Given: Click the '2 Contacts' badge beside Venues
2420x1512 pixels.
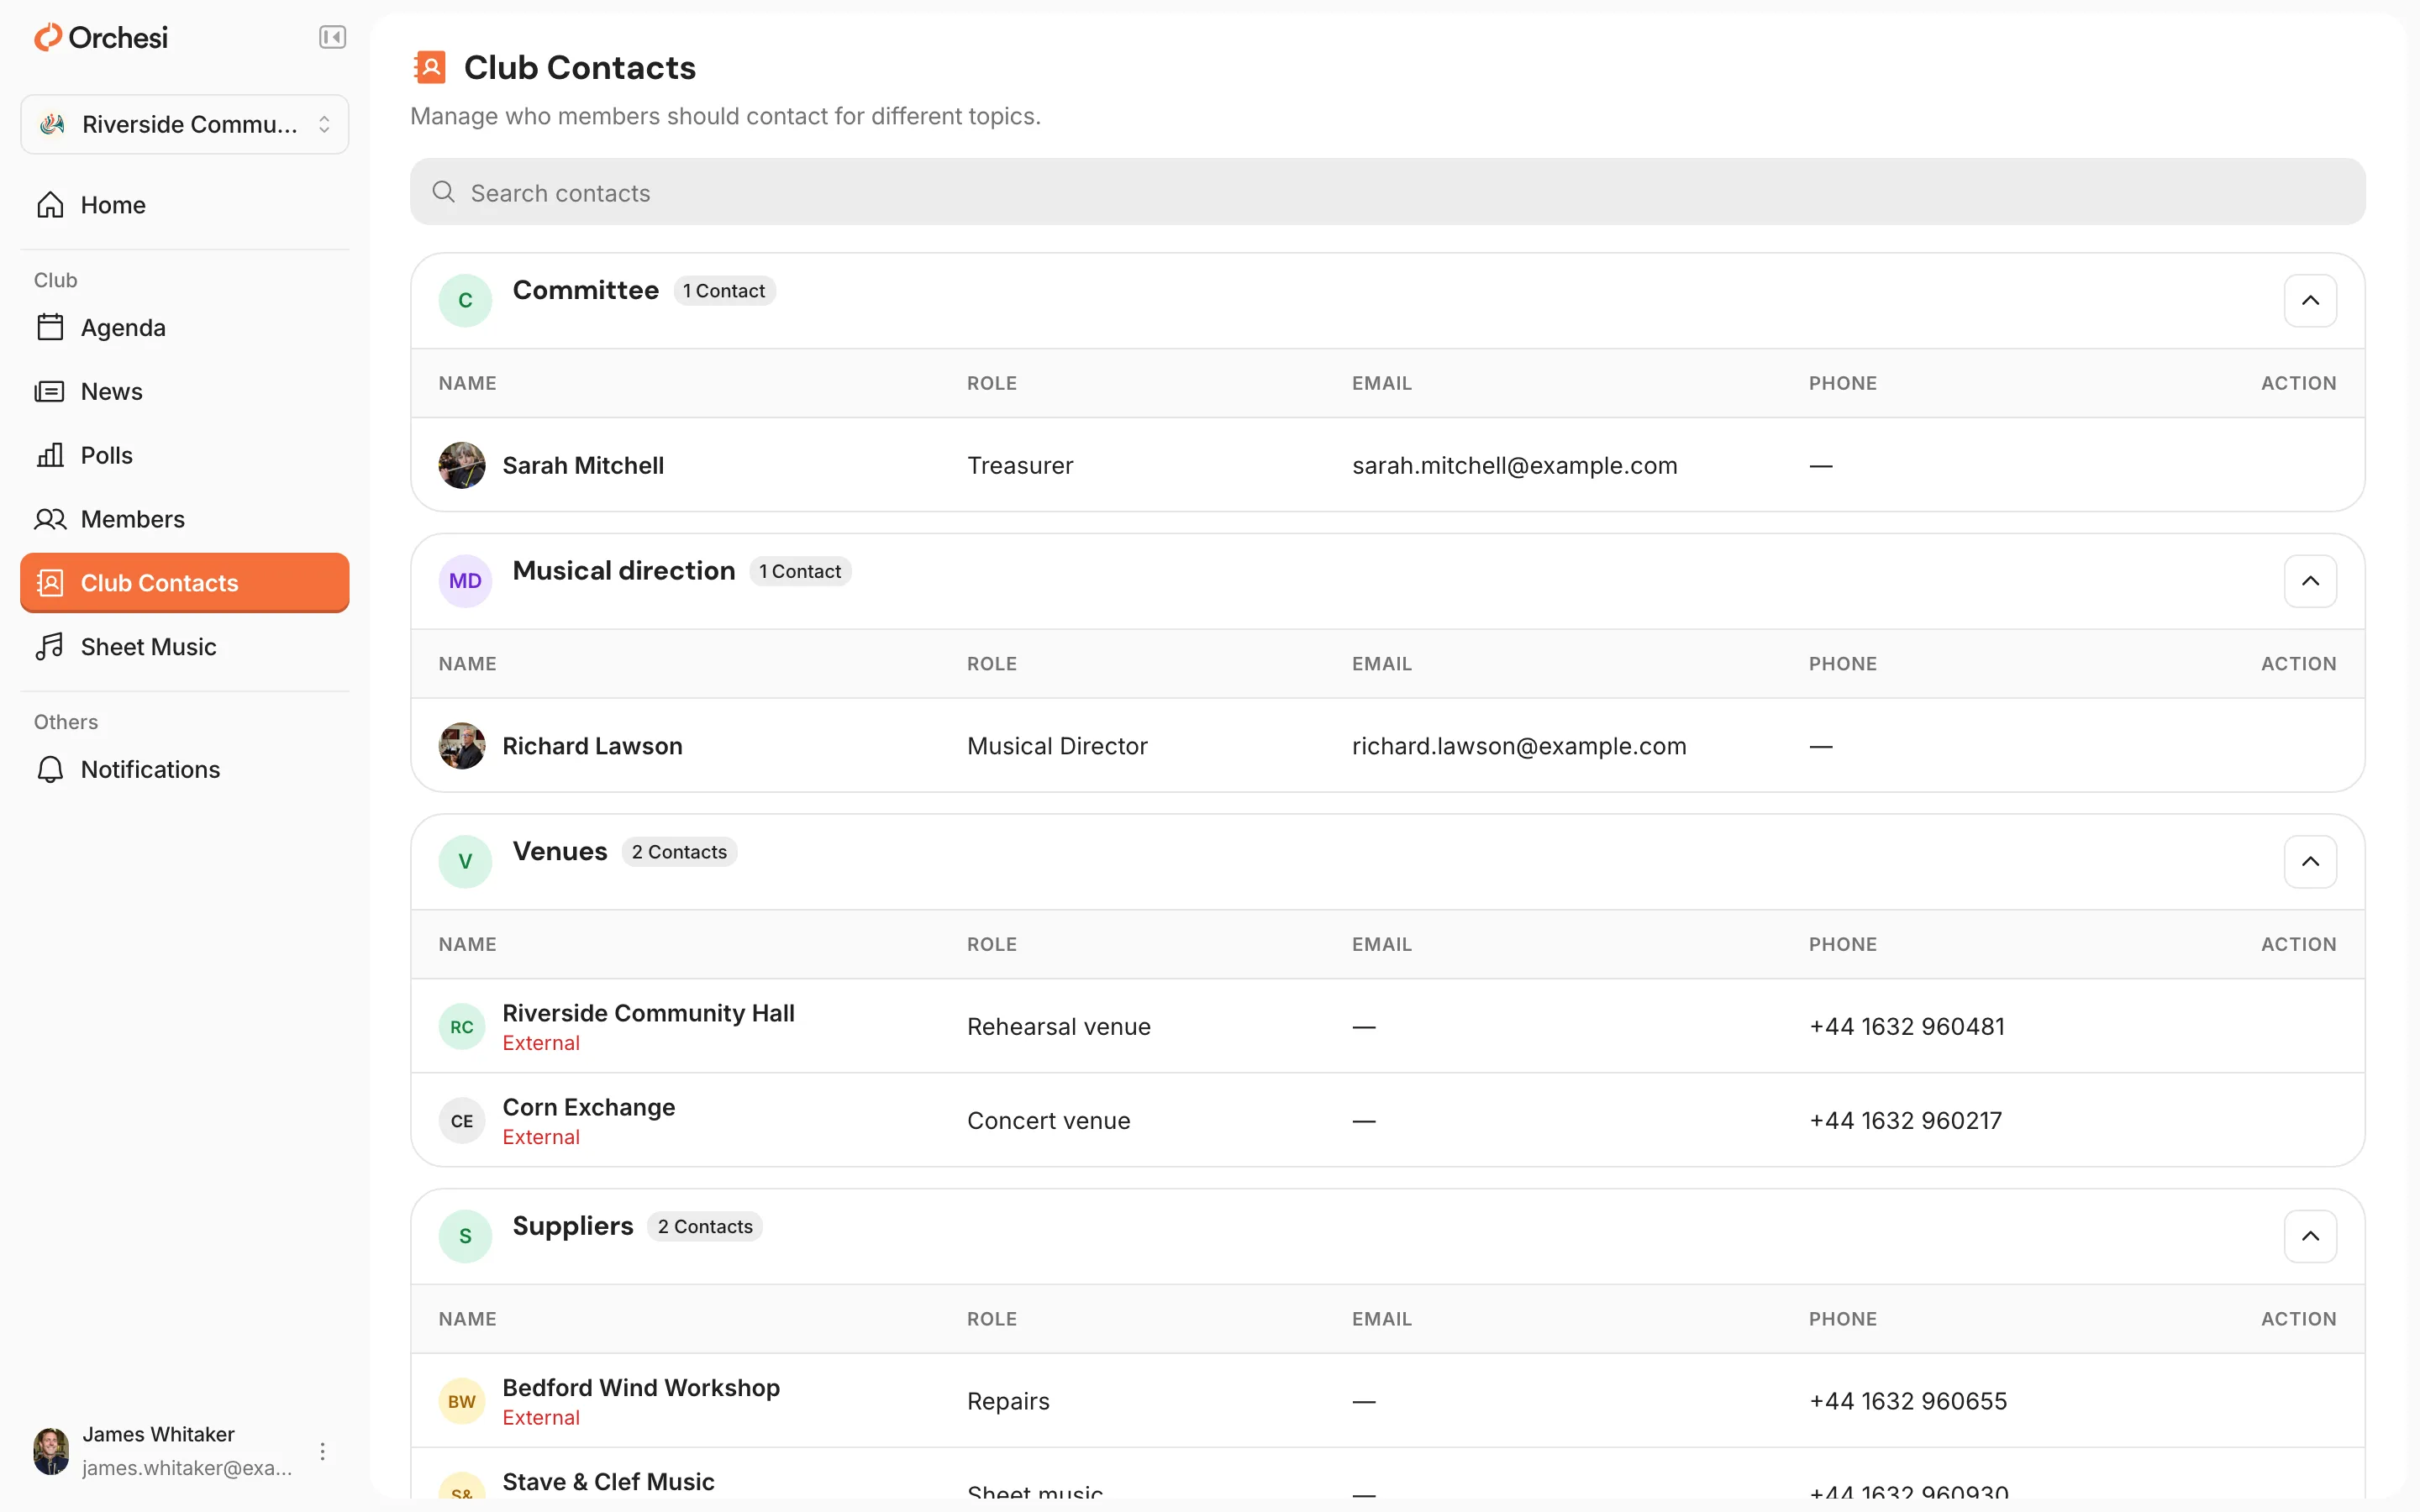Looking at the screenshot, I should tap(679, 852).
